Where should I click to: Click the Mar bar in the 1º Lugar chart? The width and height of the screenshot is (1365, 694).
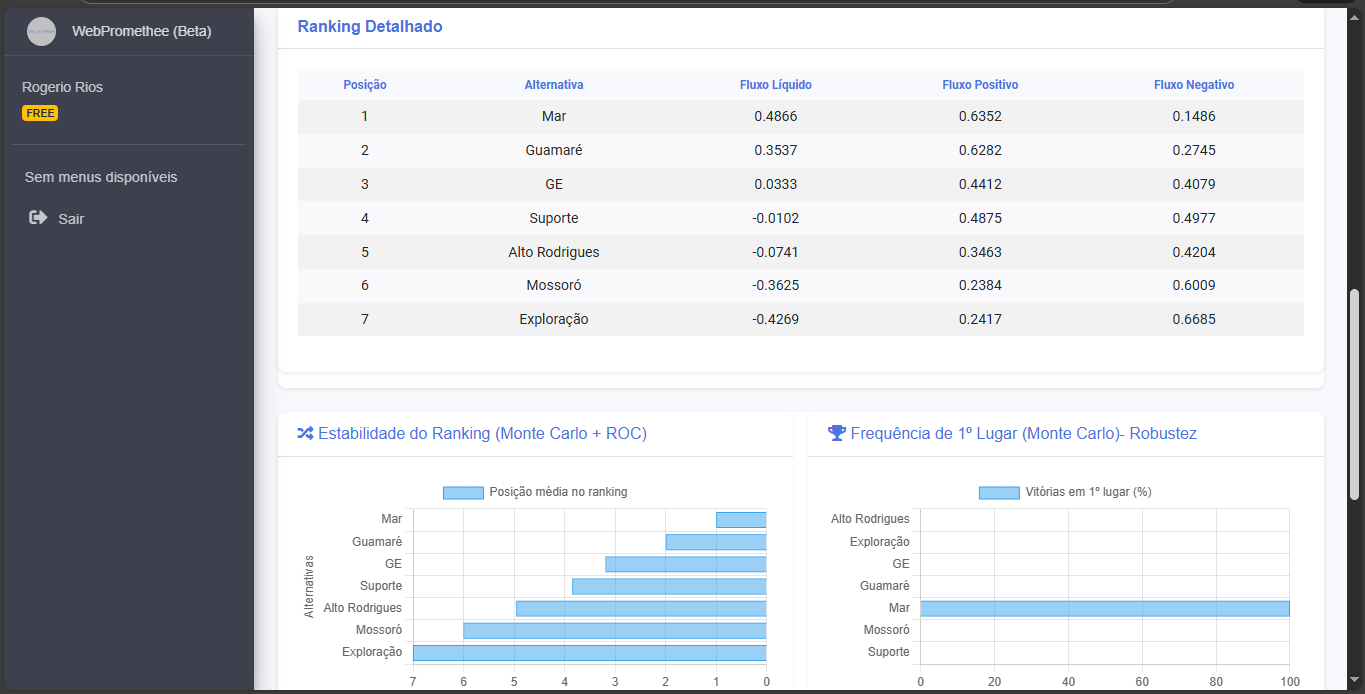pos(1104,608)
